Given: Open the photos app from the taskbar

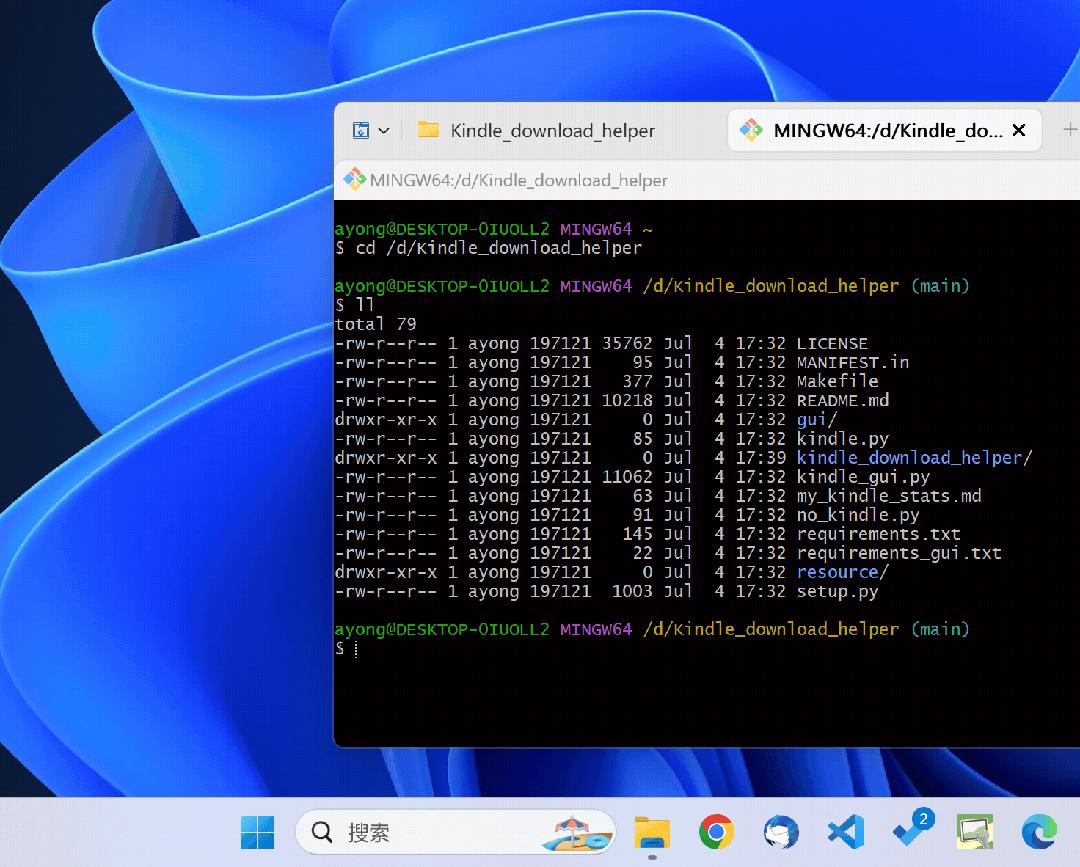Looking at the screenshot, I should [x=974, y=831].
